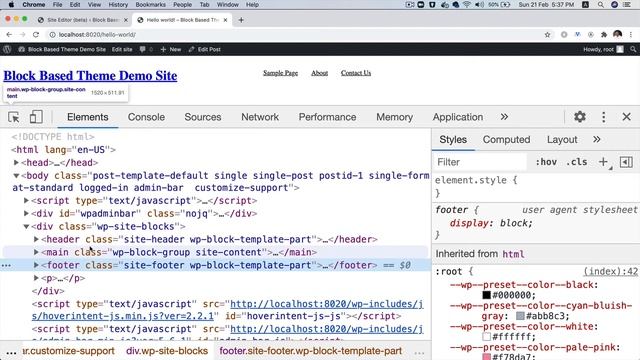Image resolution: width=640 pixels, height=360 pixels.
Task: Open the macOS Control Center icon
Action: [x=627, y=5]
